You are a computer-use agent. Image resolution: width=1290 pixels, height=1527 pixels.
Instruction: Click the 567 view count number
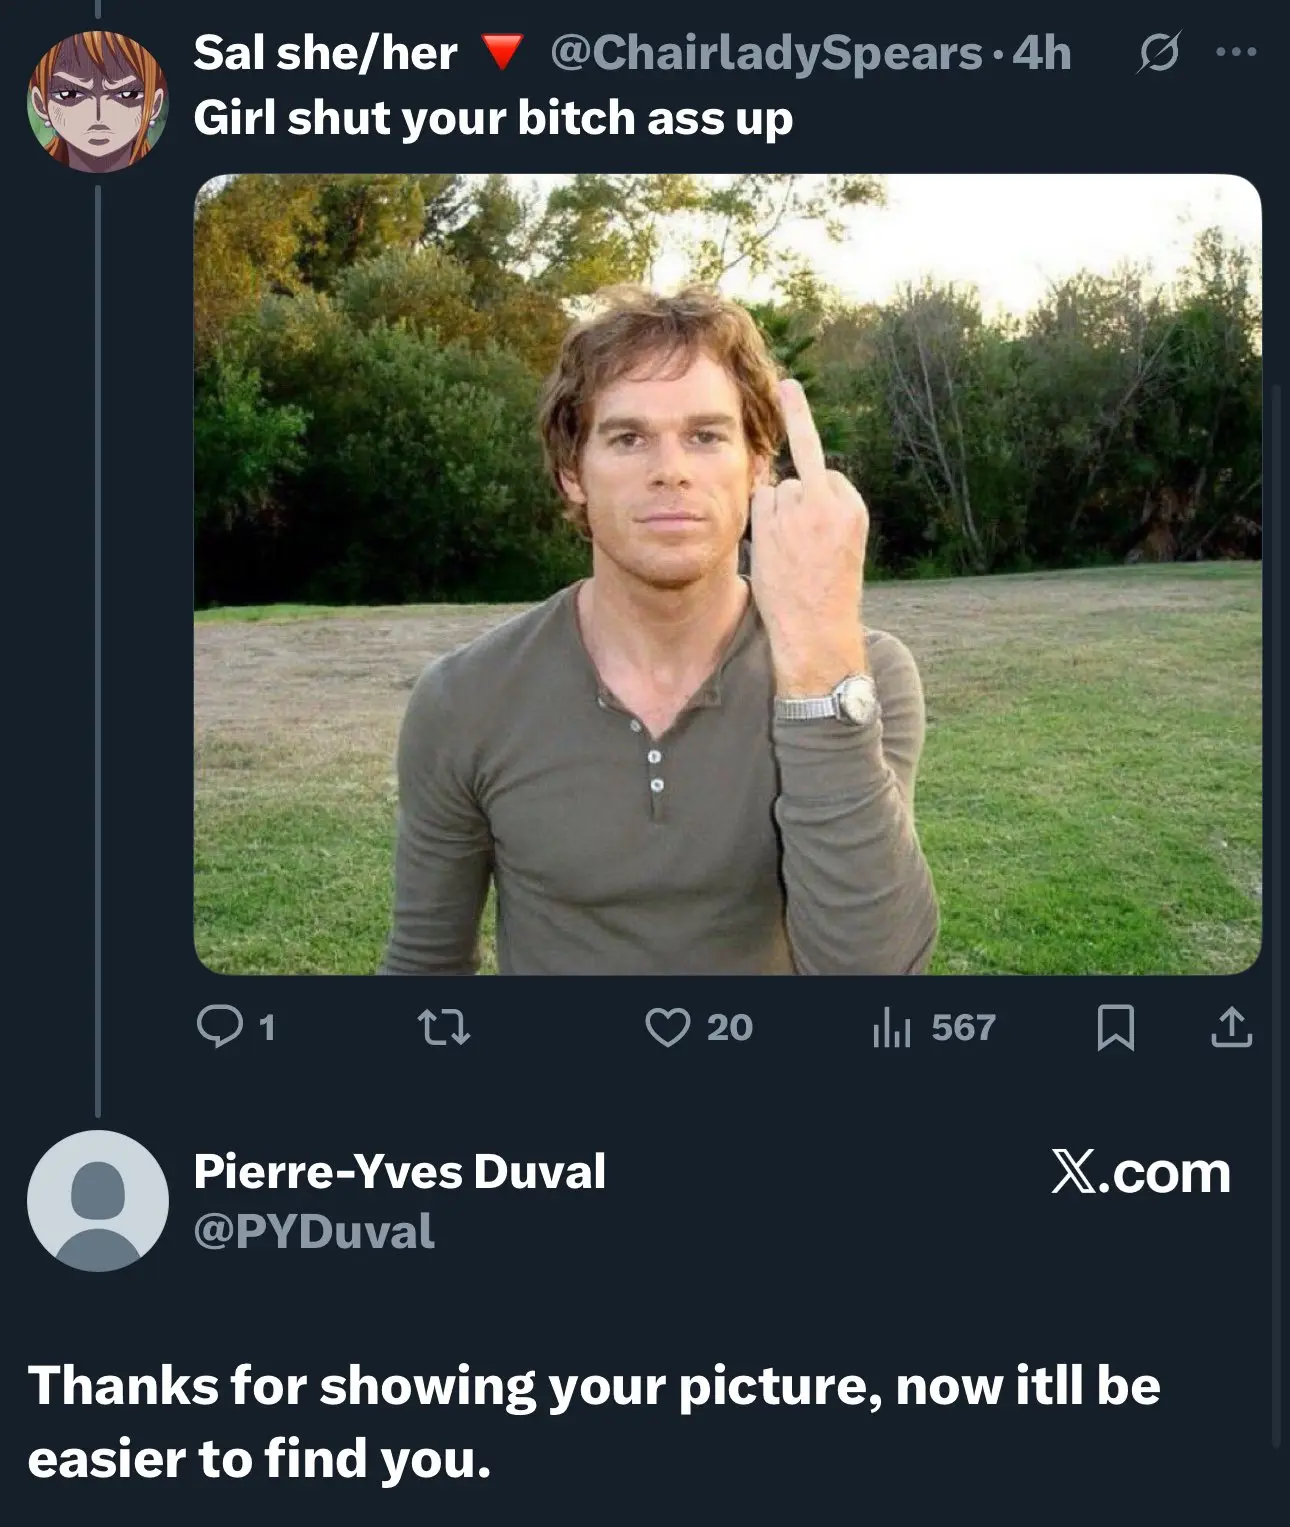pyautogui.click(x=963, y=1027)
